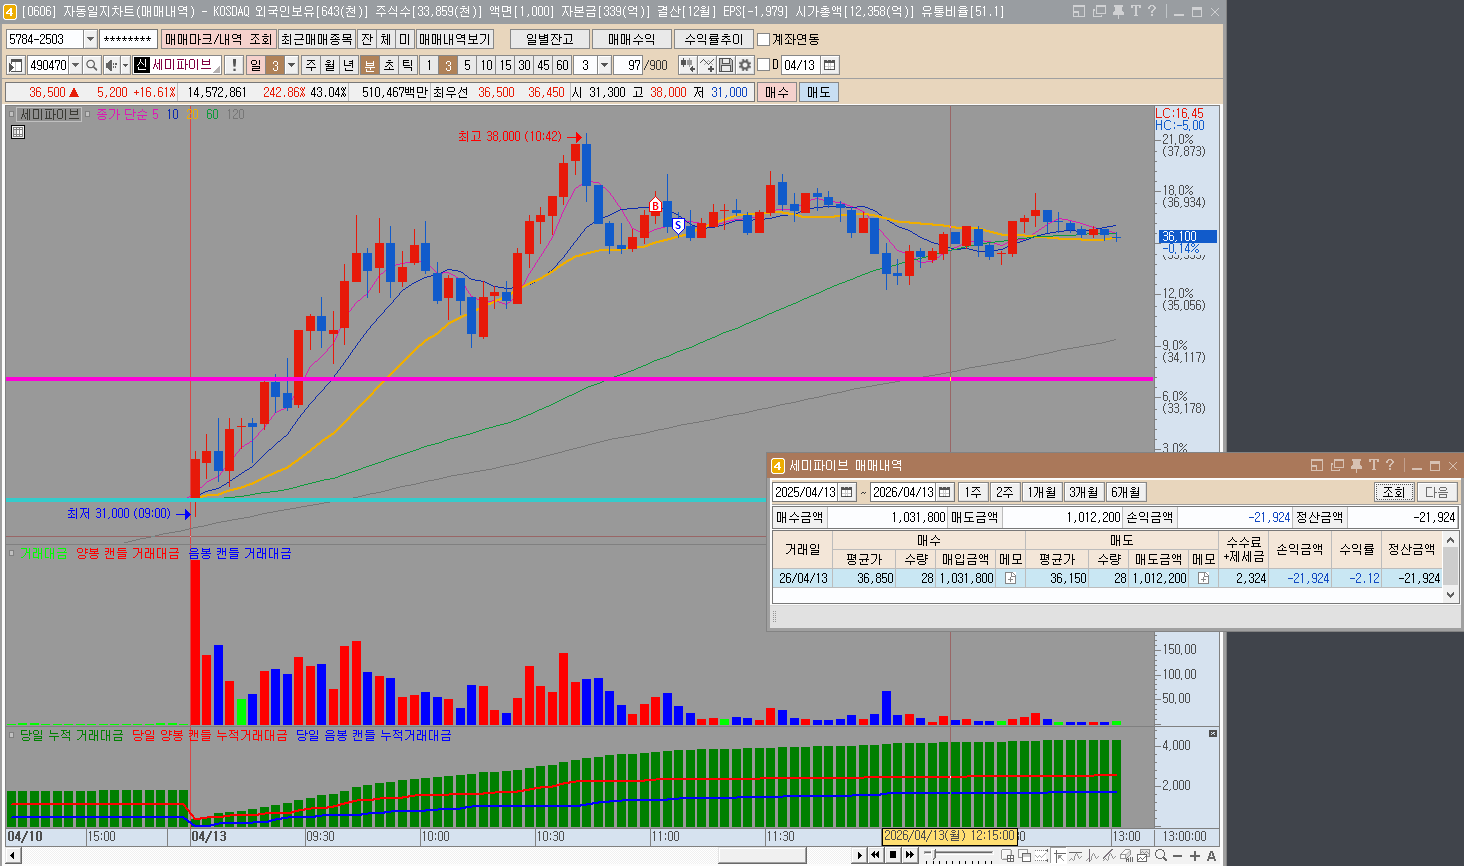Switch to 일 daily chart
Image resolution: width=1464 pixels, height=866 pixels.
[x=255, y=65]
